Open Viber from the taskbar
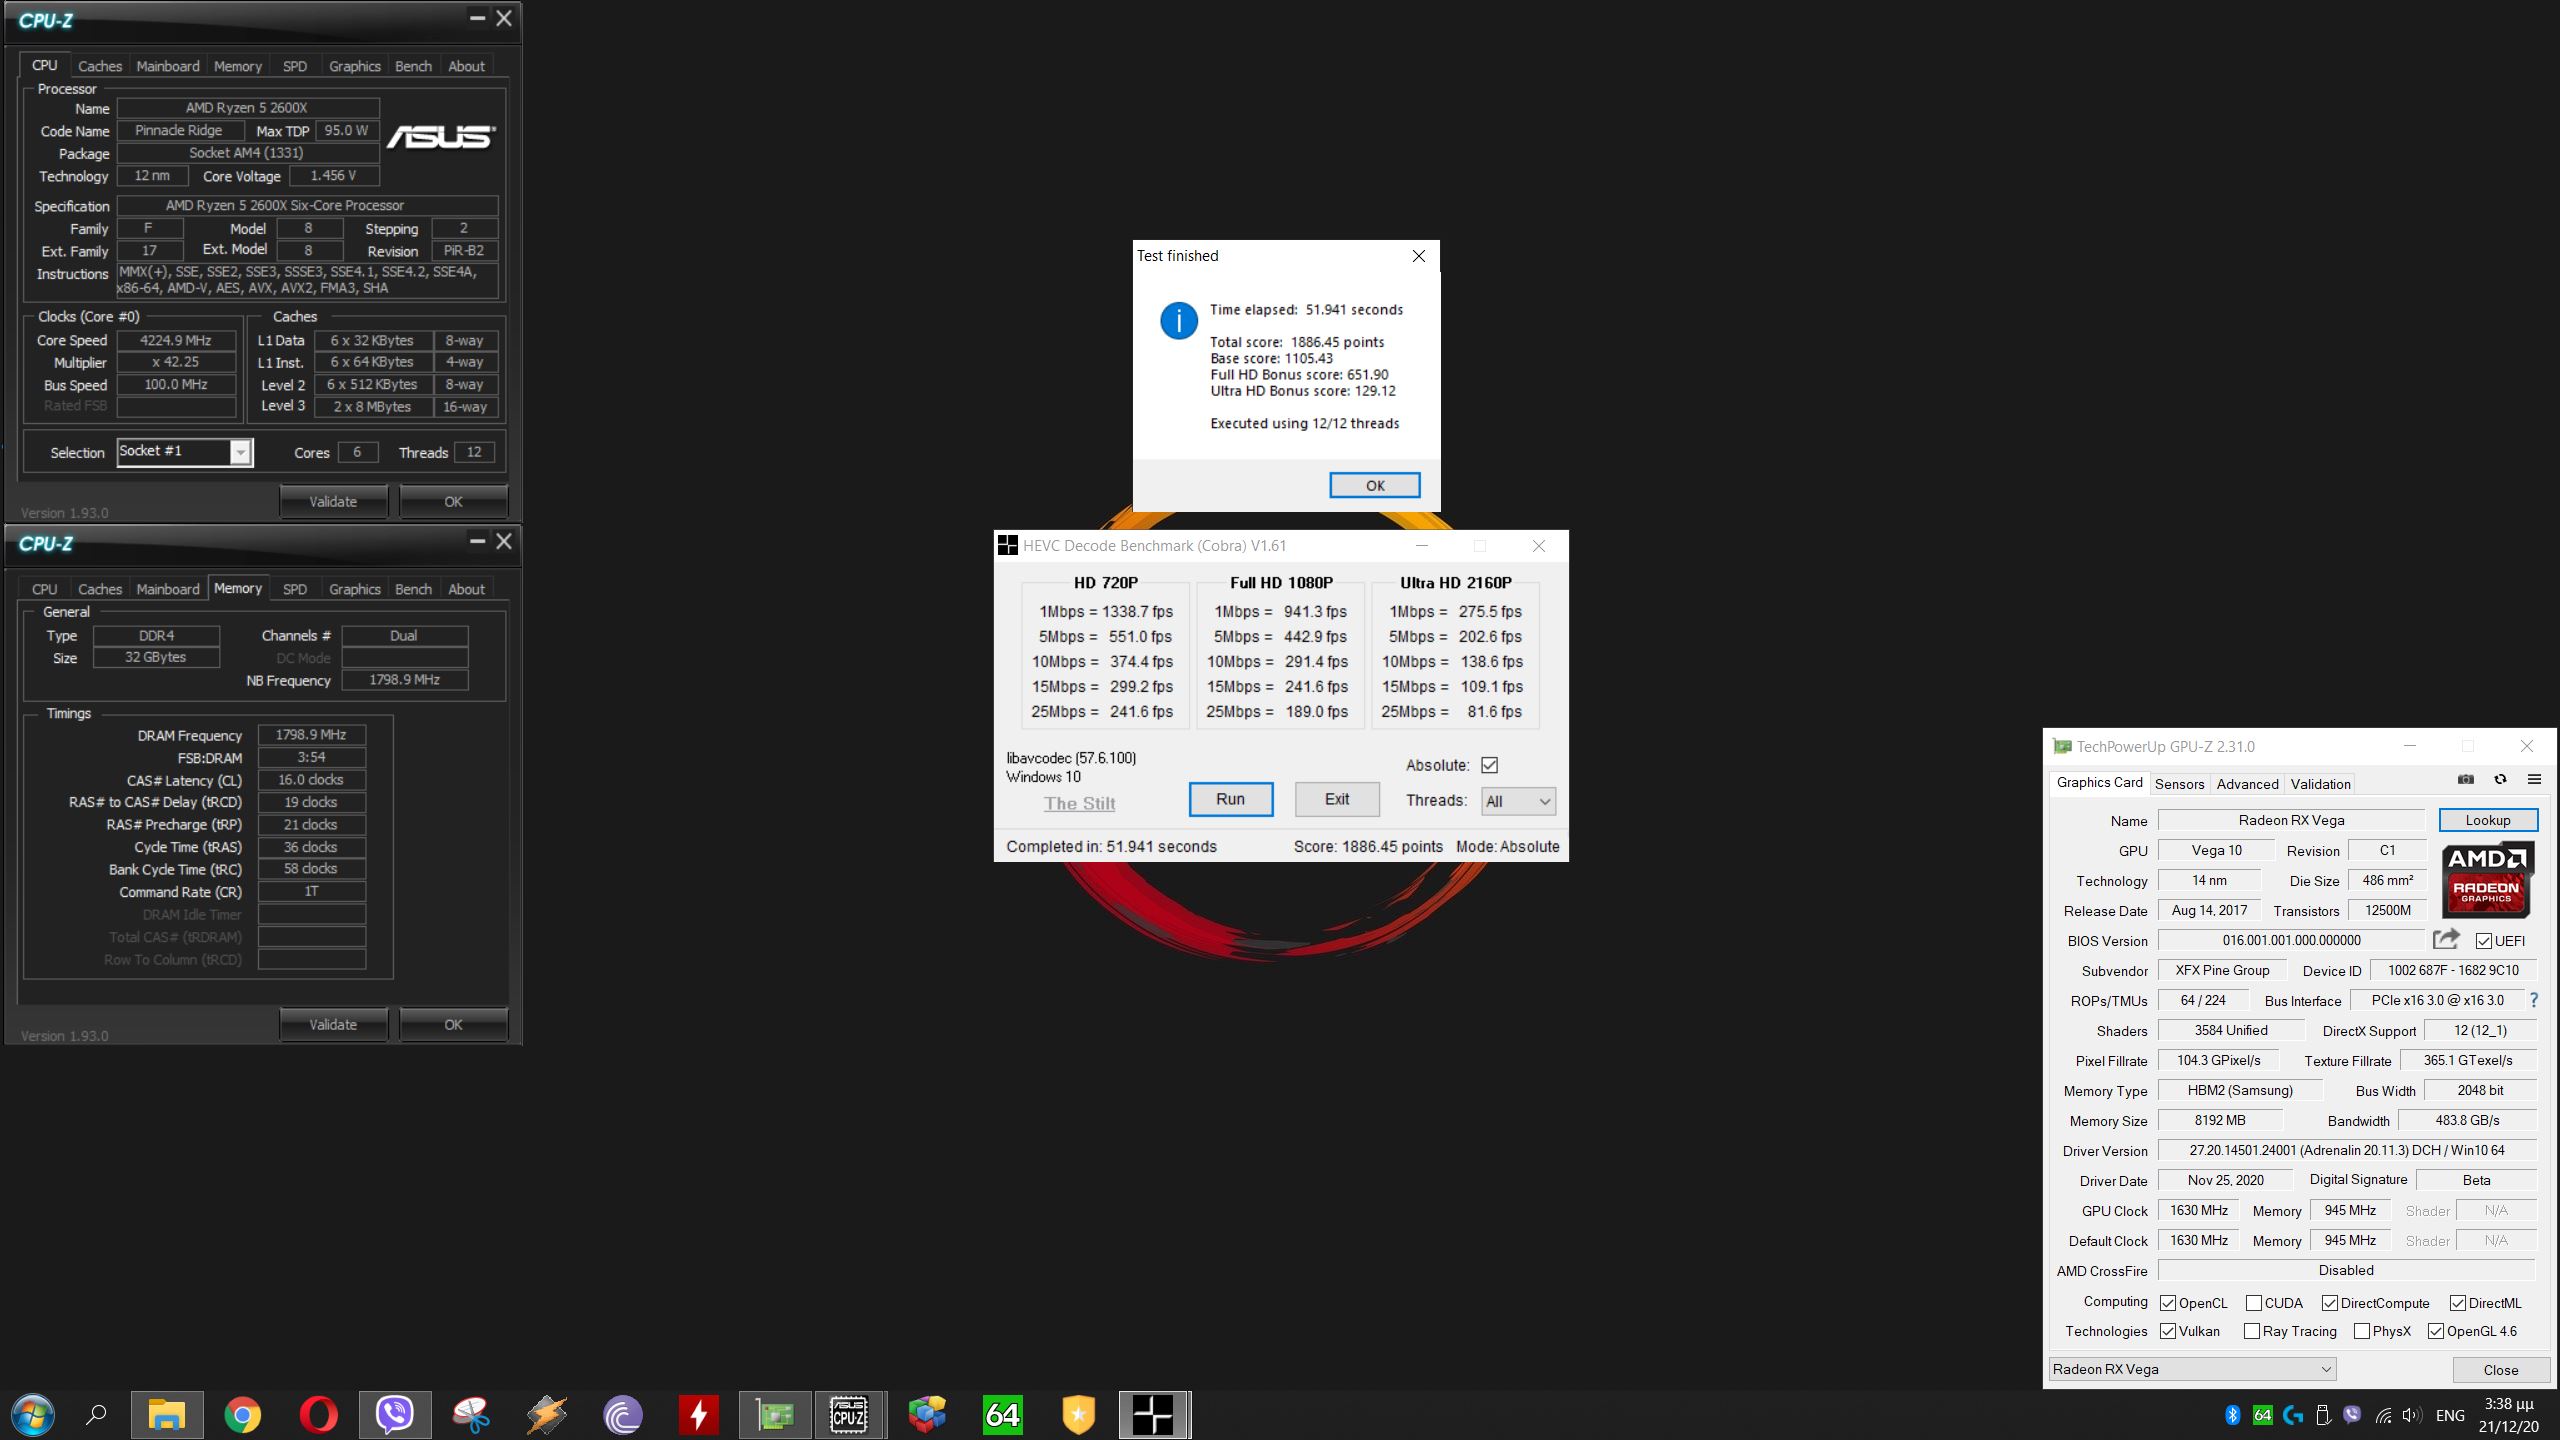The width and height of the screenshot is (2560, 1440). tap(395, 1415)
